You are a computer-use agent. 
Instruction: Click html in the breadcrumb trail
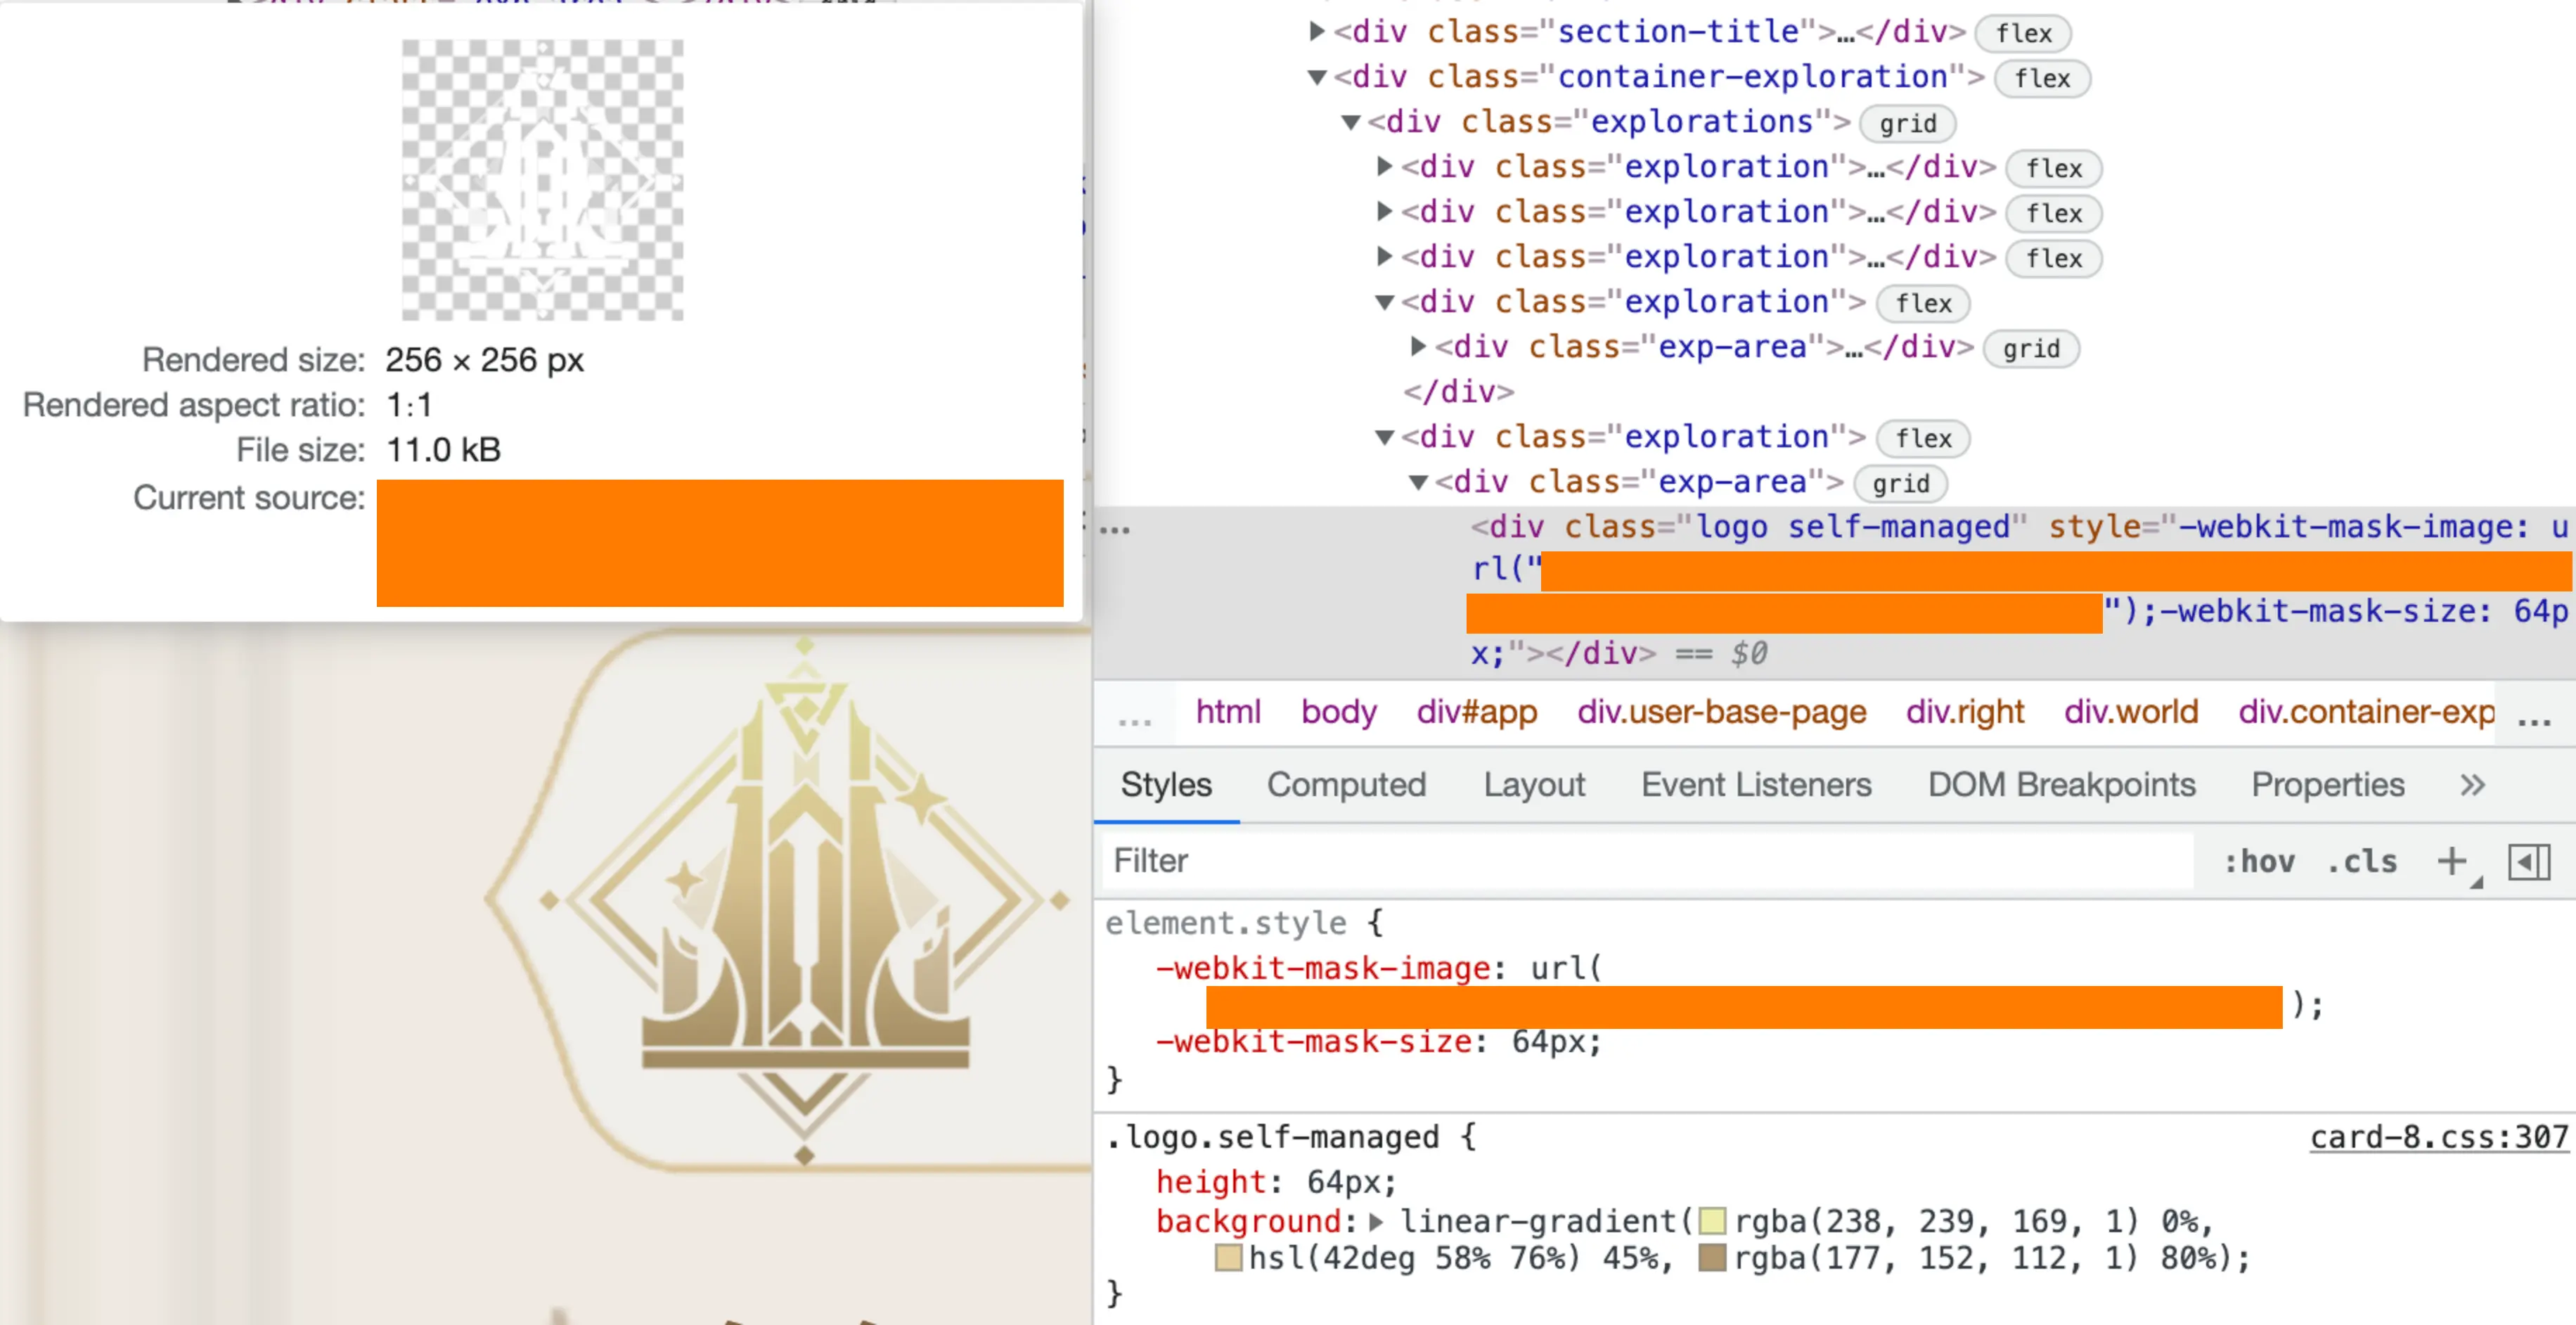click(1227, 712)
